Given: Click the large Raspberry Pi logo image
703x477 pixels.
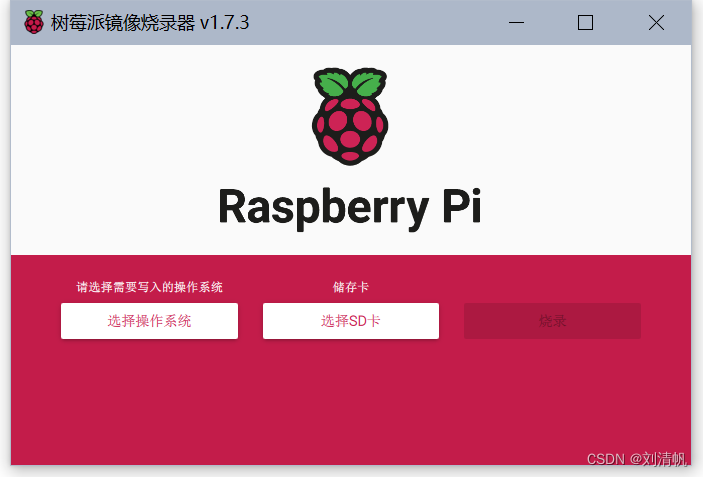Looking at the screenshot, I should (x=350, y=117).
